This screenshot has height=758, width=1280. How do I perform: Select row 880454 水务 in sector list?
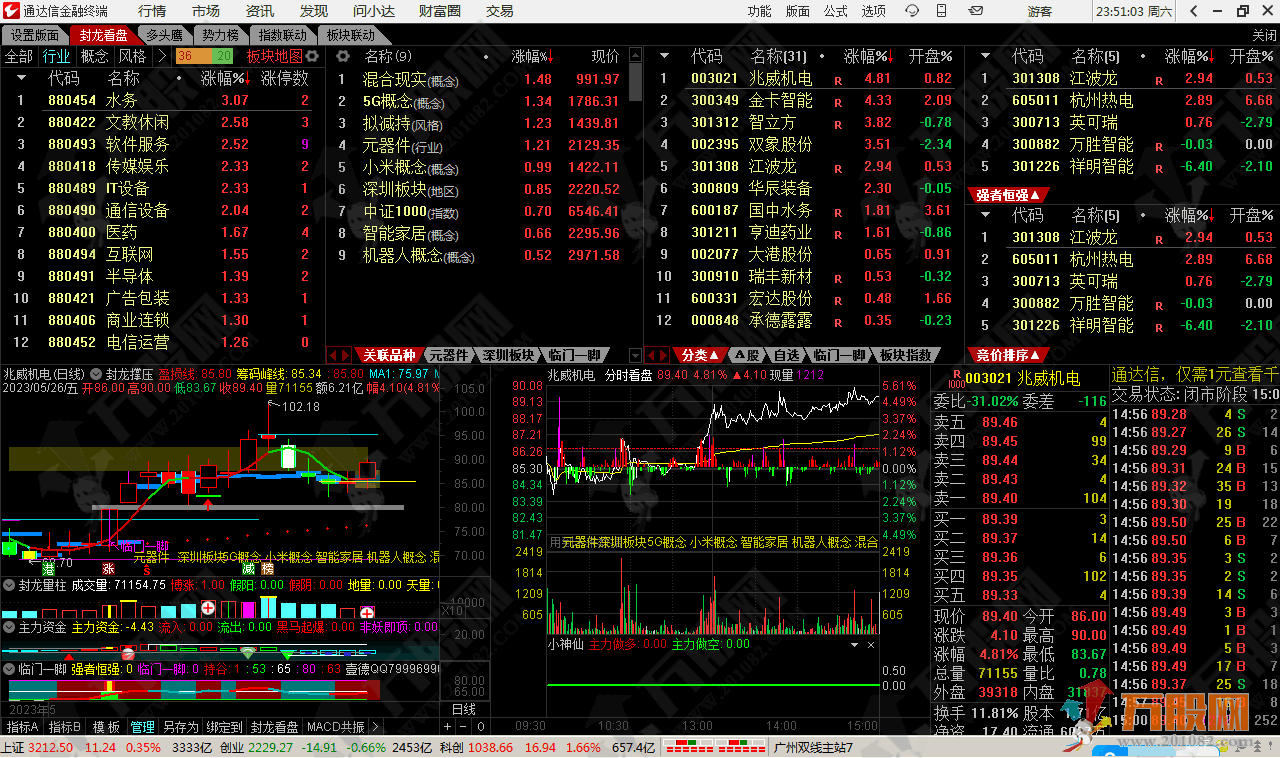click(163, 100)
